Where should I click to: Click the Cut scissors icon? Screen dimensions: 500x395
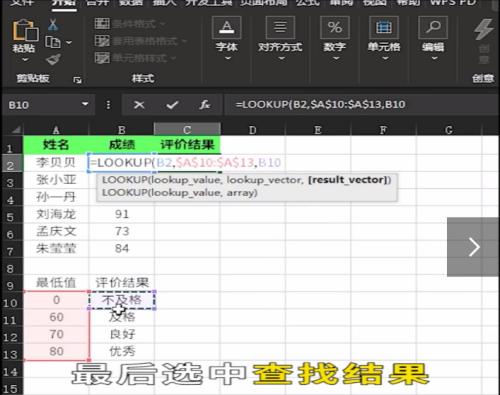click(x=53, y=25)
